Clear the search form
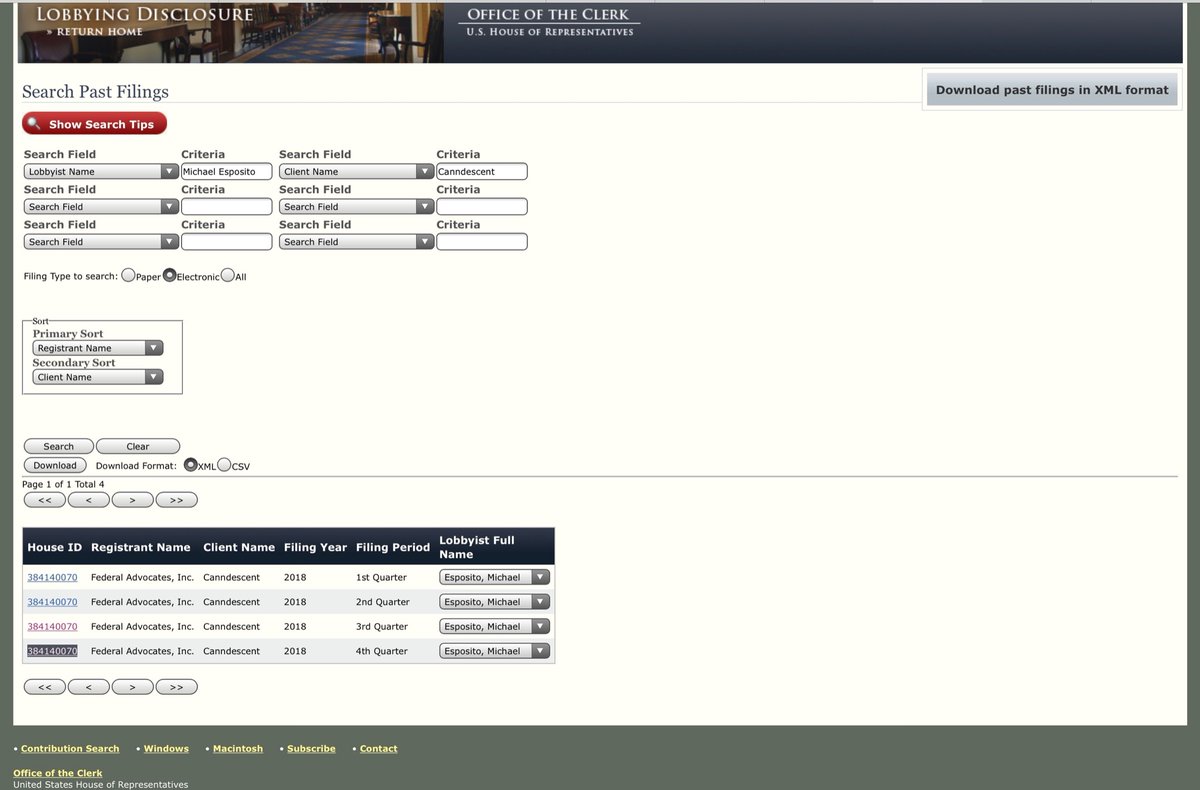 [137, 446]
